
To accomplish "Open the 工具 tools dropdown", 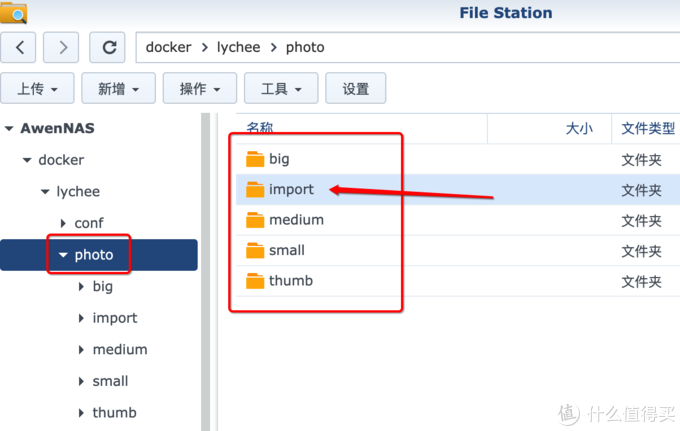I will (282, 89).
